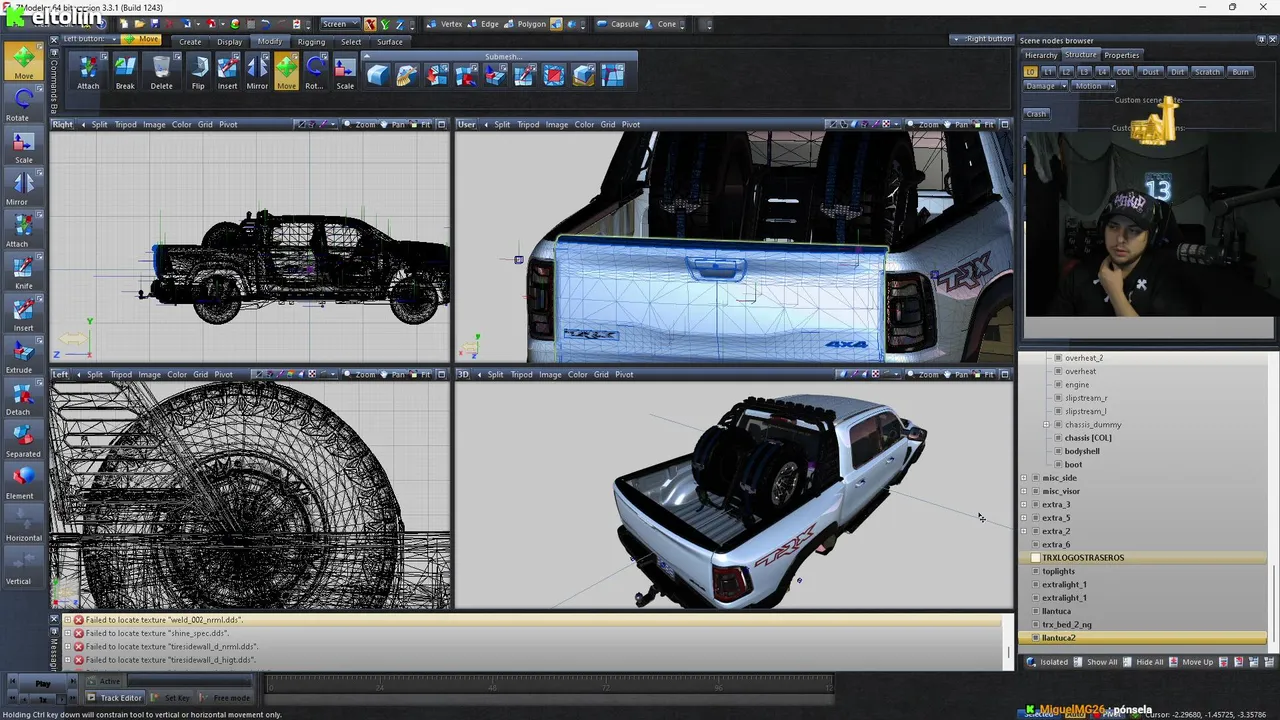Select the Separated tool in left sidebar
The image size is (1280, 720).
point(23,440)
